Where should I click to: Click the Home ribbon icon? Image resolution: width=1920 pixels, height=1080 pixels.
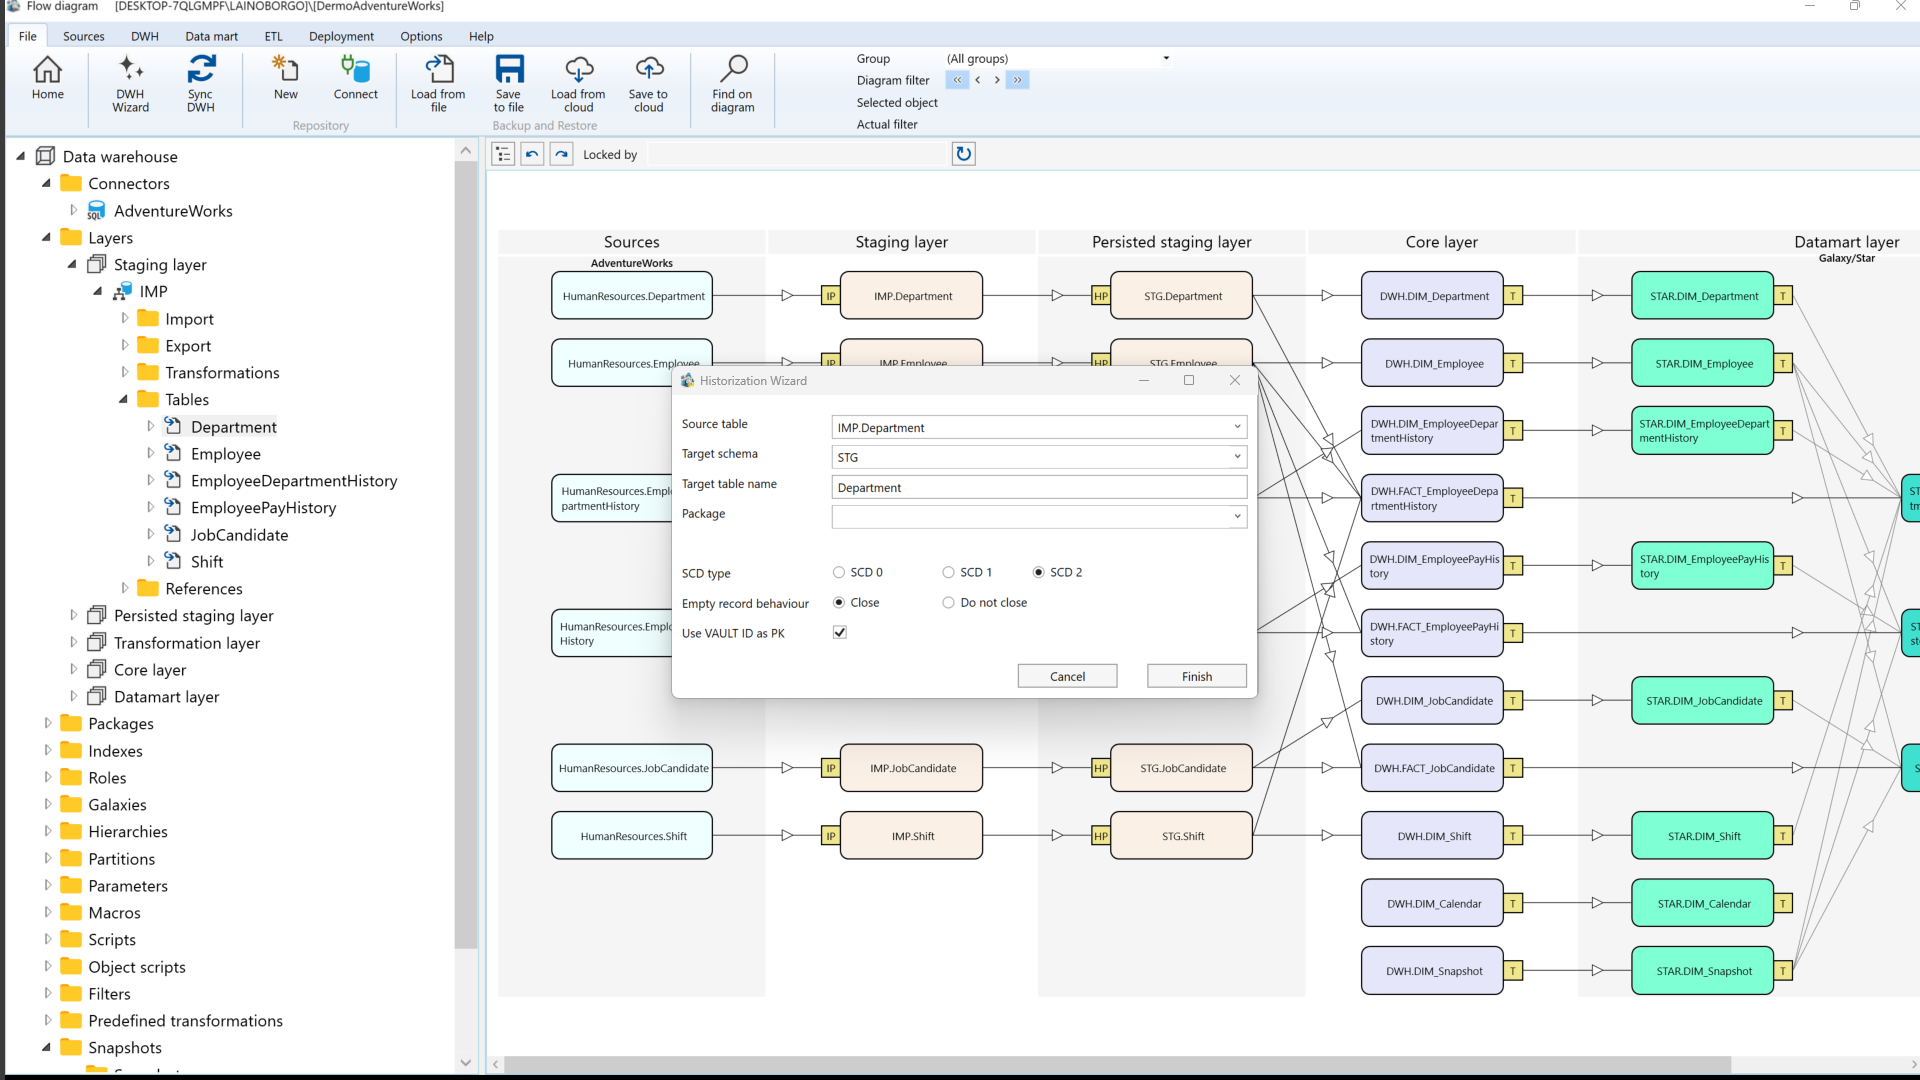point(47,78)
